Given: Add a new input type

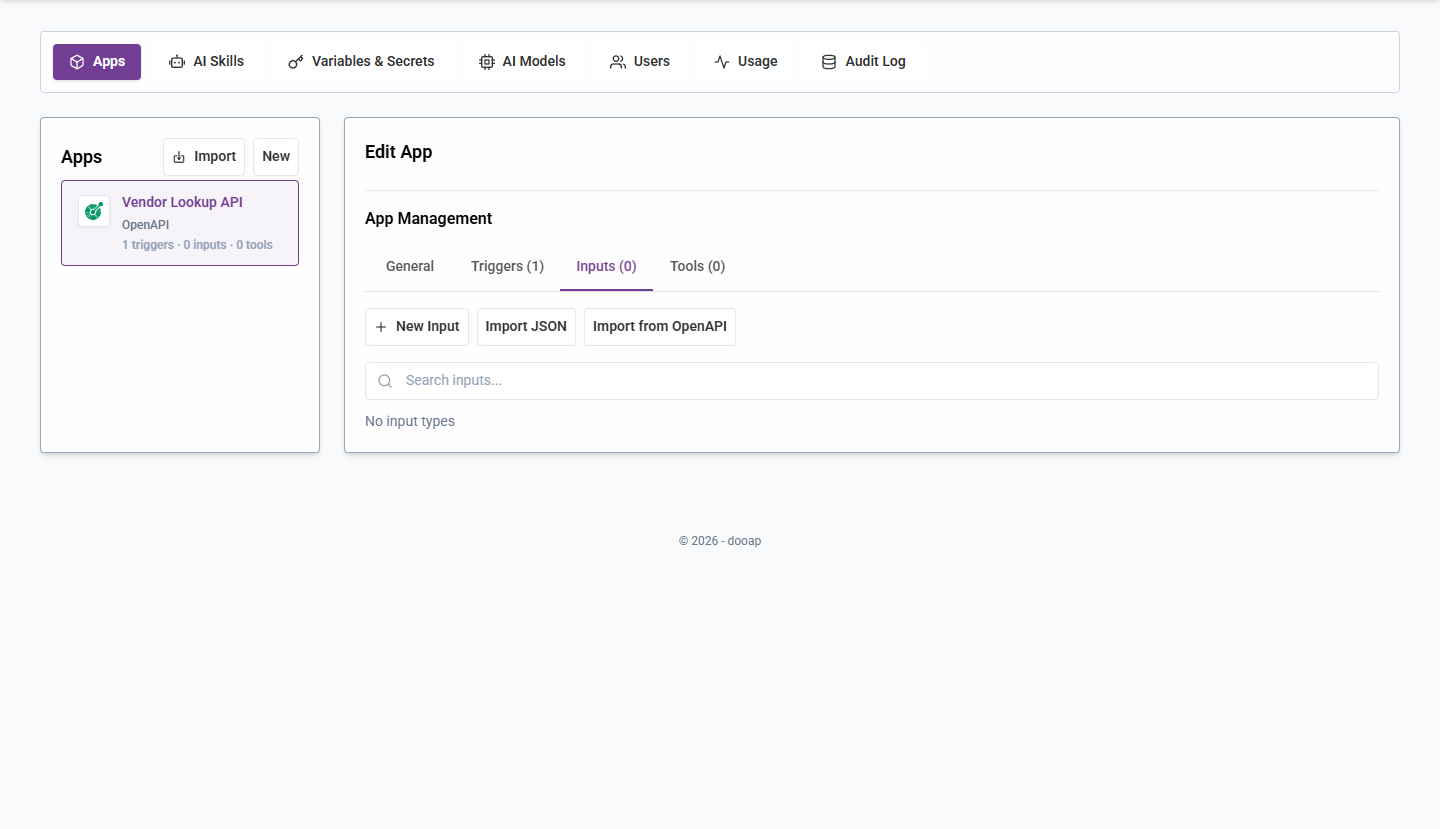Looking at the screenshot, I should [x=417, y=327].
